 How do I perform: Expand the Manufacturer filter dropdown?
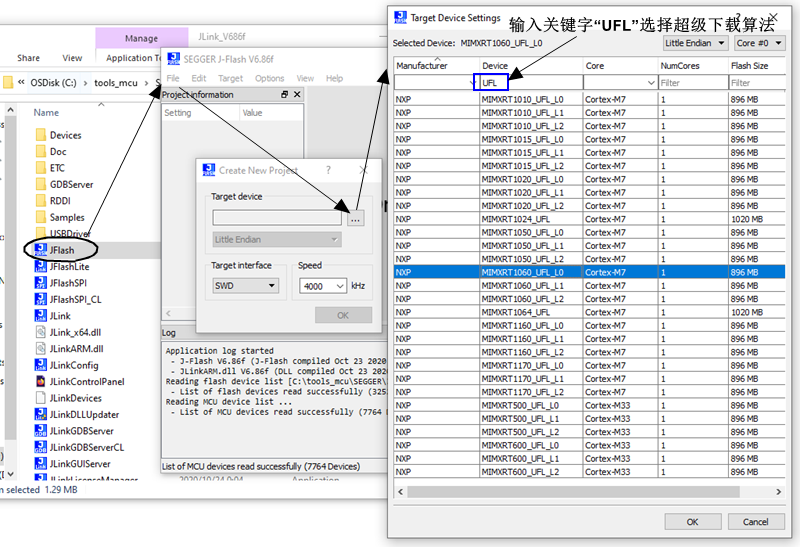(472, 83)
